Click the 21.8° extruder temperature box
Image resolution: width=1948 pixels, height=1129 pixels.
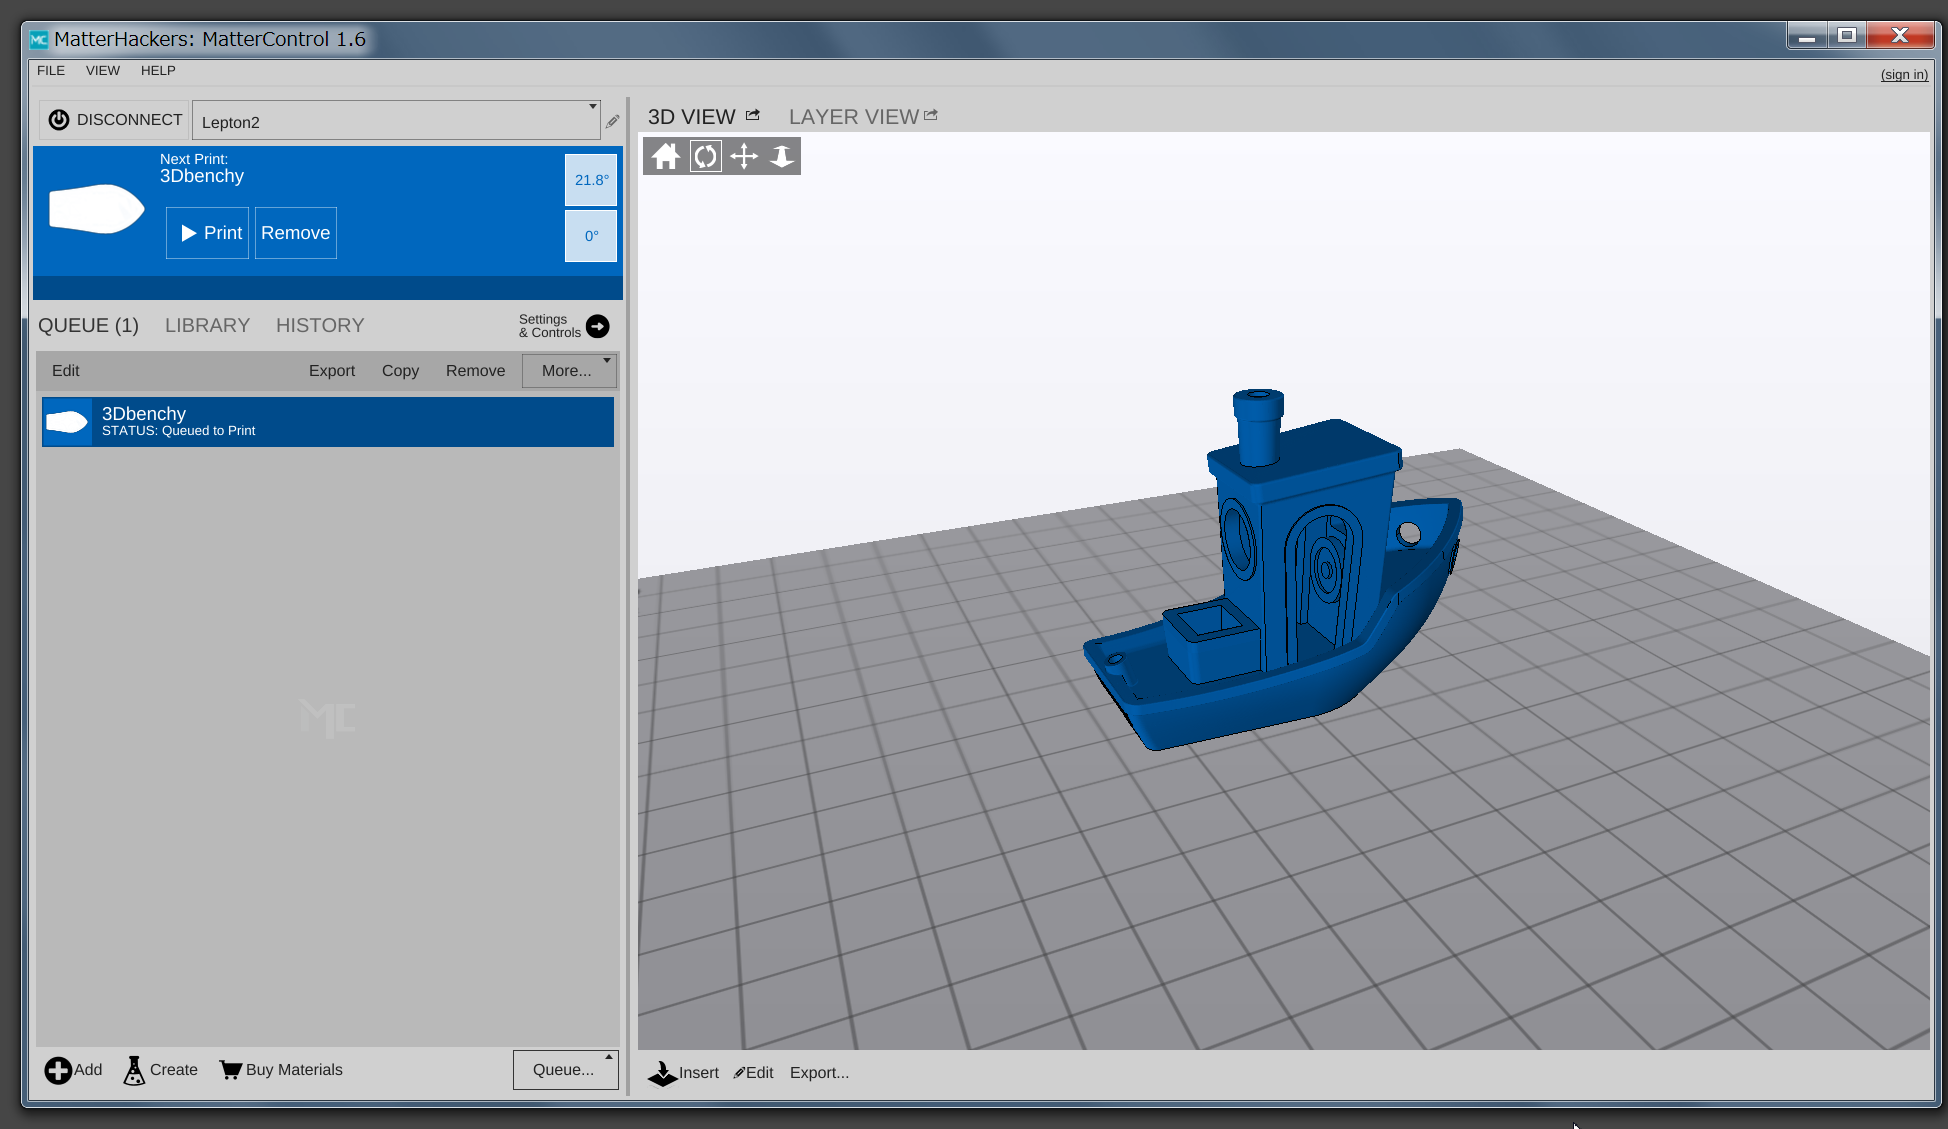pos(591,180)
